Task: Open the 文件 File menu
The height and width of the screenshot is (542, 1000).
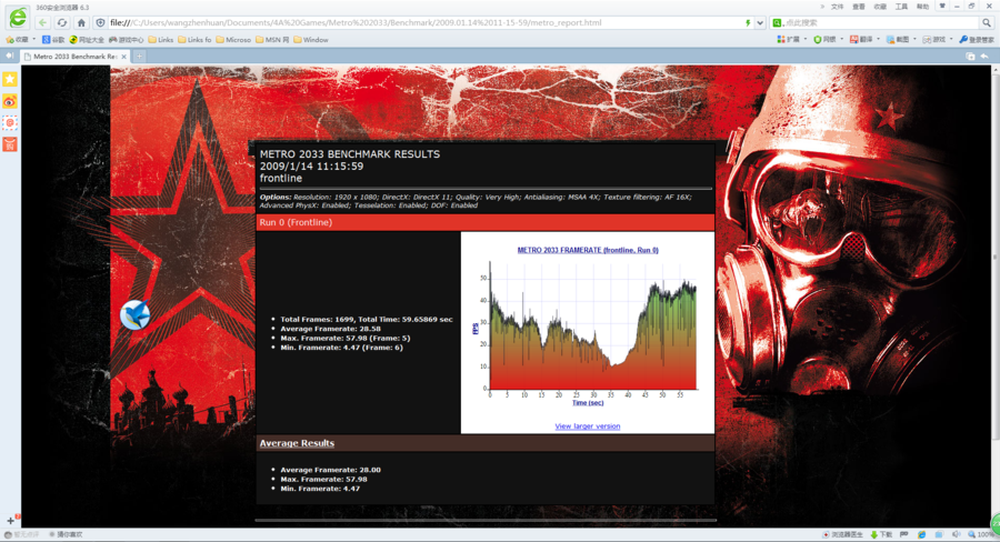Action: 837,6
